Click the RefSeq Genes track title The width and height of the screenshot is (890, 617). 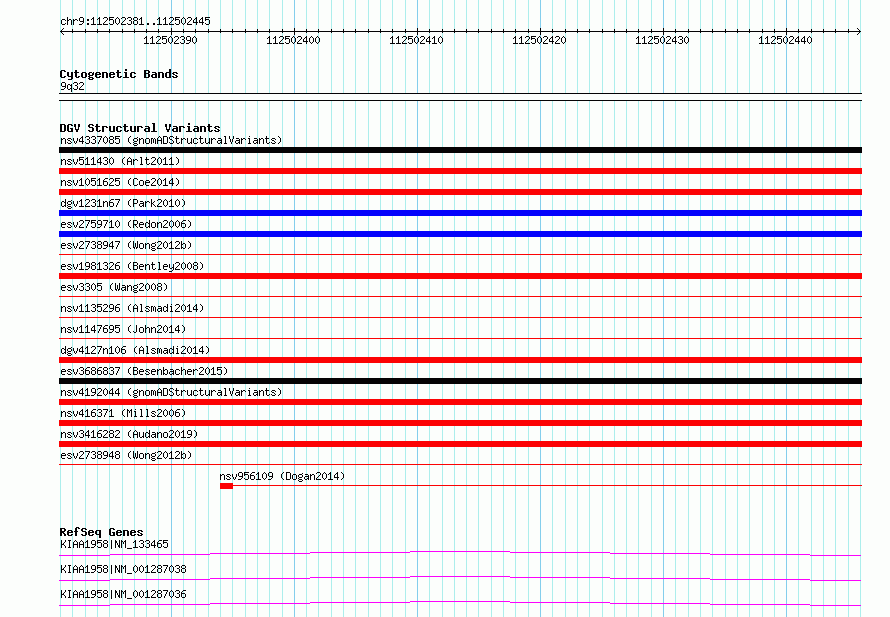coord(102,532)
